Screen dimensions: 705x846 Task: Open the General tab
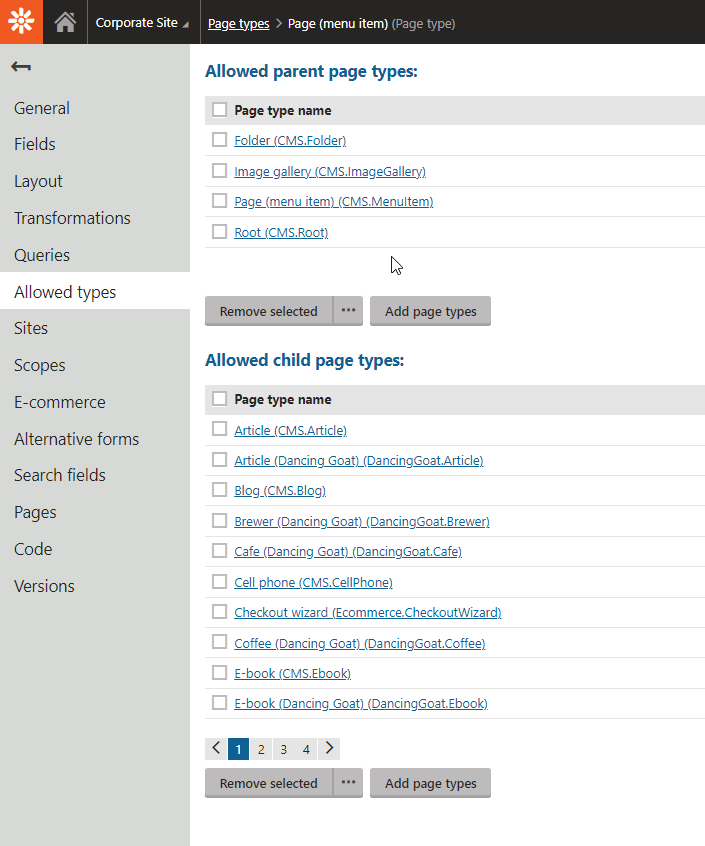(42, 108)
